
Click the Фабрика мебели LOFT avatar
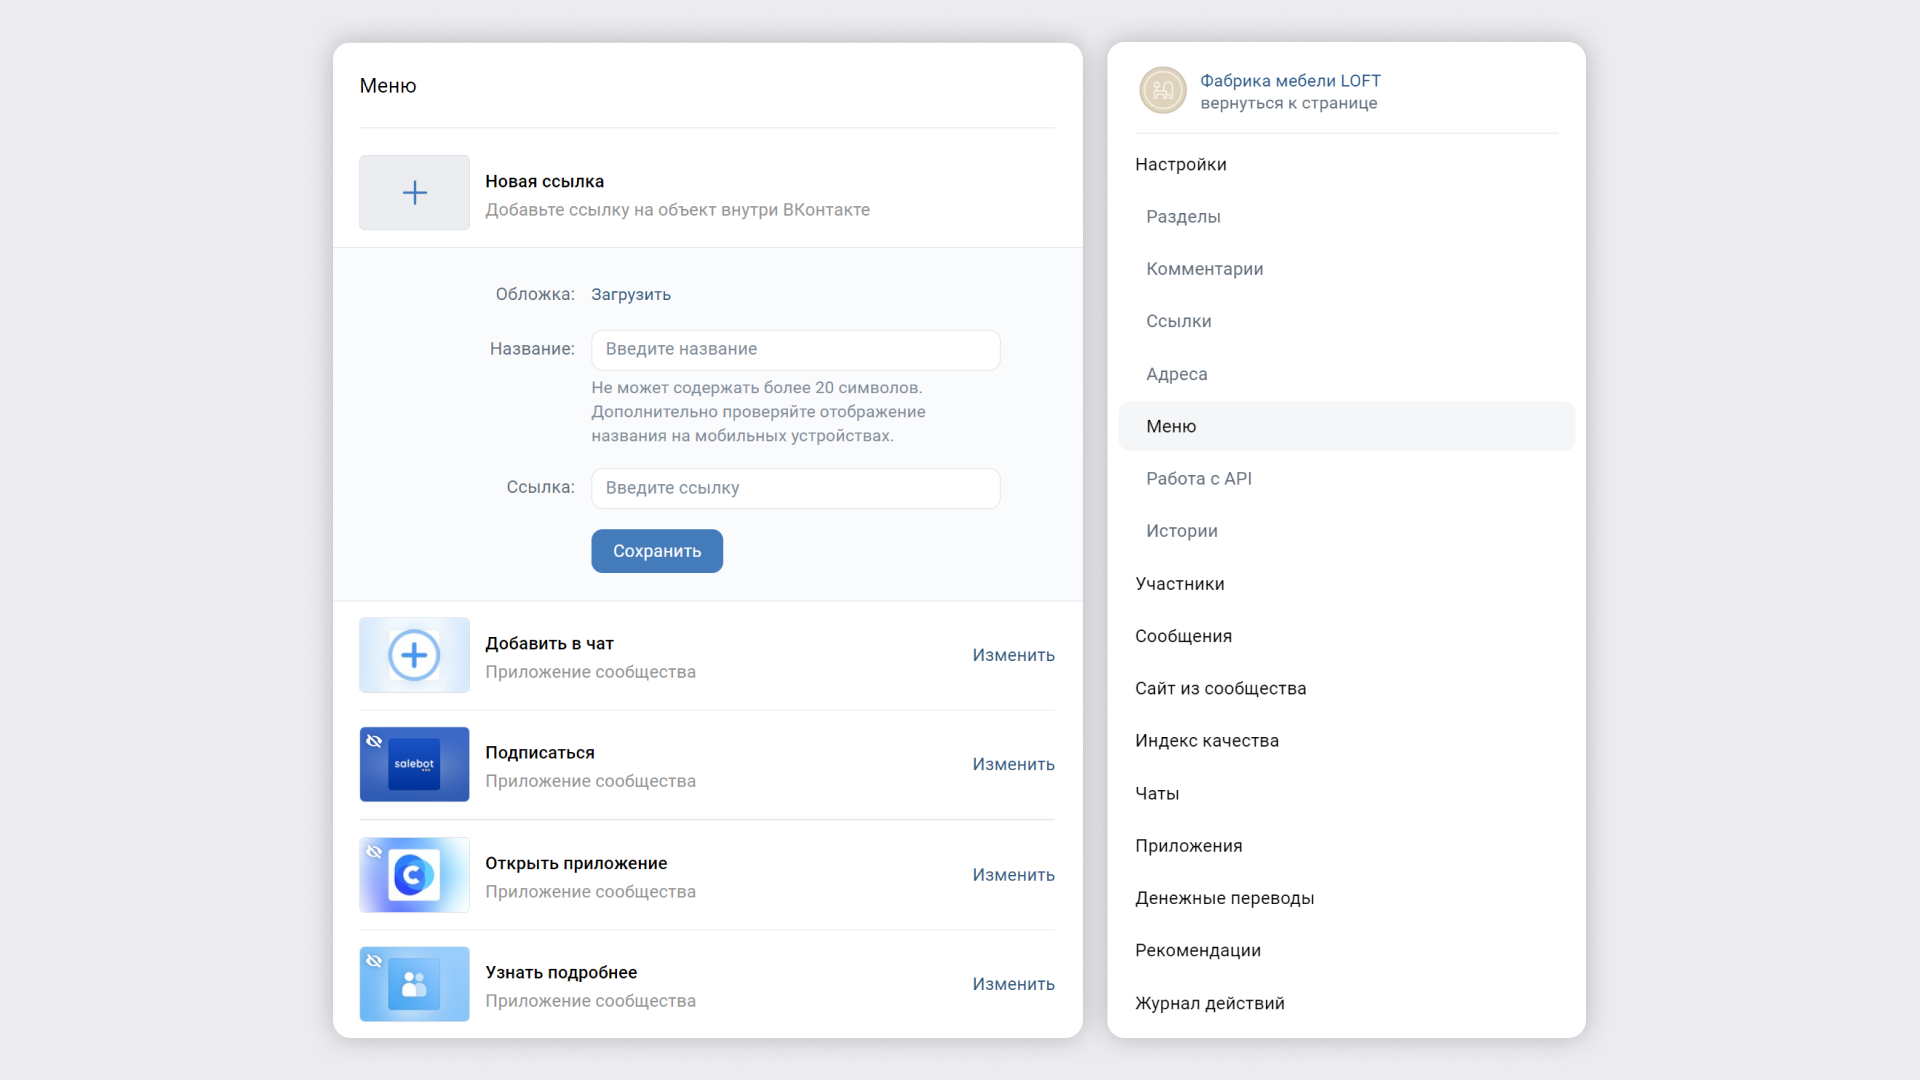click(1163, 91)
